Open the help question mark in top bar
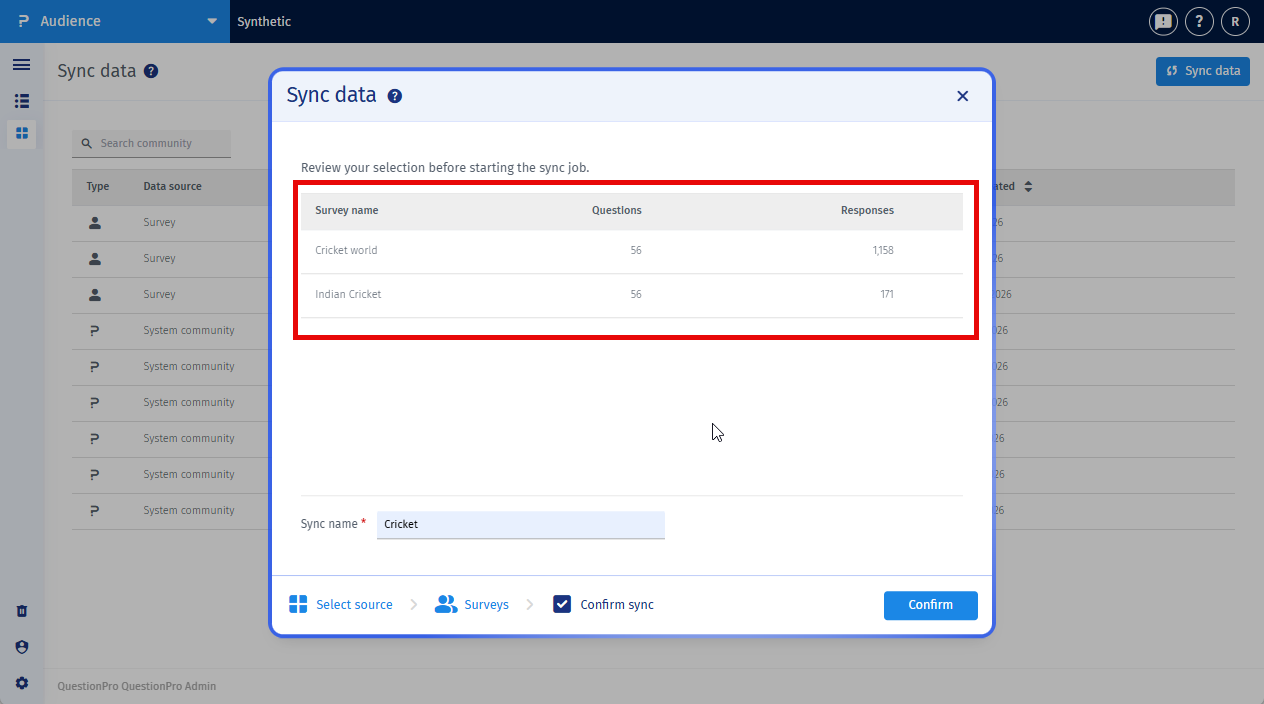 click(x=1199, y=21)
